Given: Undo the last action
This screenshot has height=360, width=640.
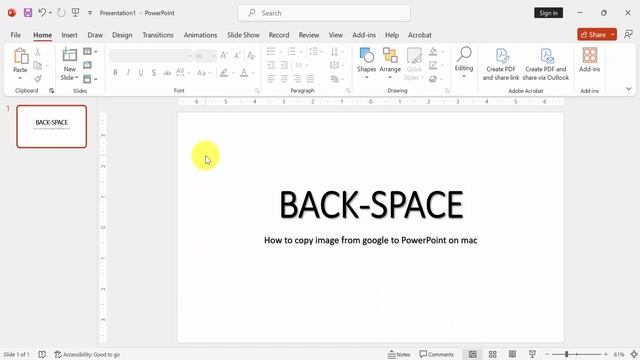Looking at the screenshot, I should point(42,13).
